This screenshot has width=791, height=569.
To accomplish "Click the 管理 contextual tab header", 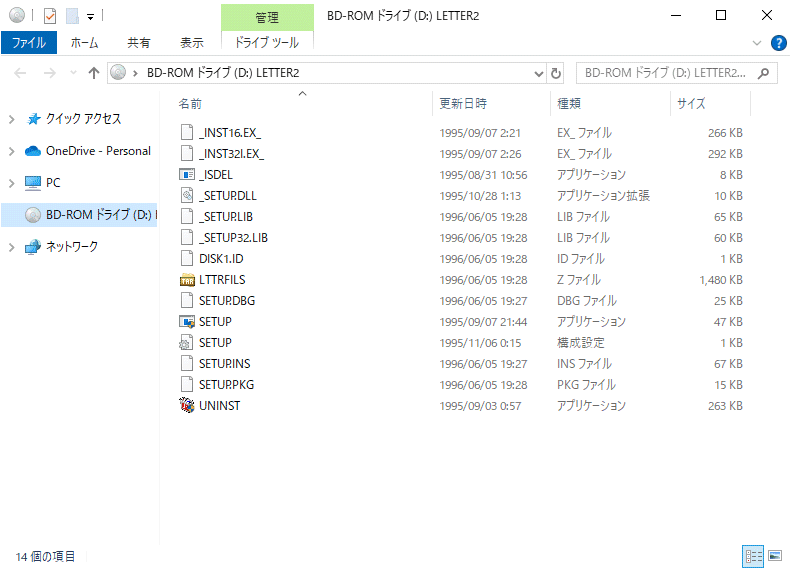I will pos(267,17).
